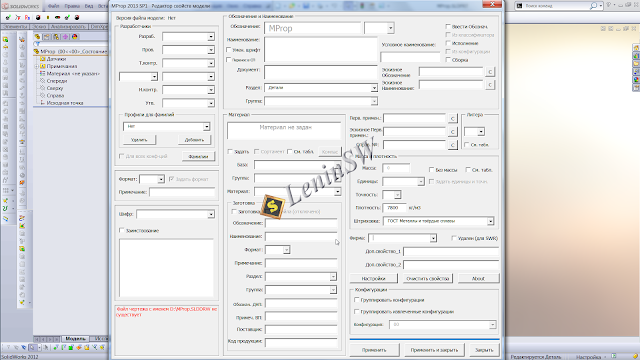Enable Без массы checkbox

[431, 169]
